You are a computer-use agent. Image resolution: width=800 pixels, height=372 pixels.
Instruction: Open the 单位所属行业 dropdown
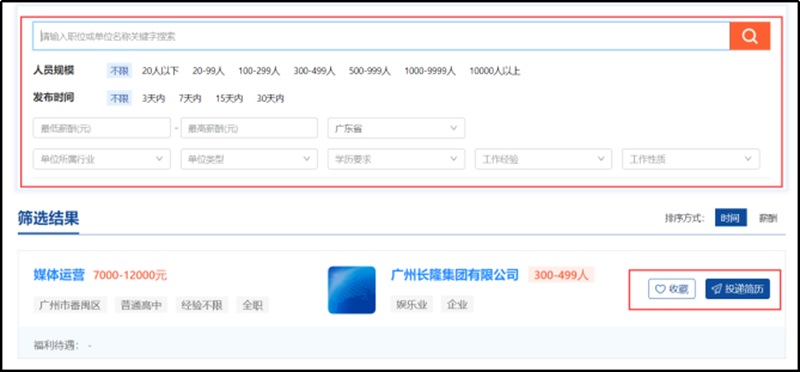point(102,159)
